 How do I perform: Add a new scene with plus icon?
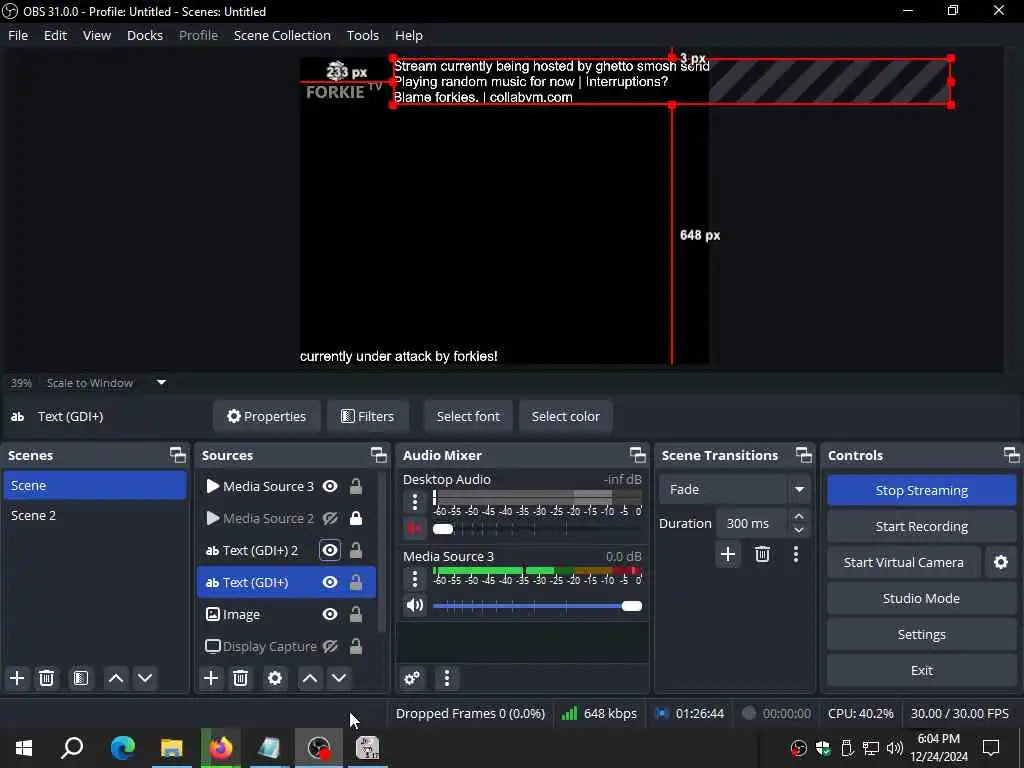click(17, 678)
